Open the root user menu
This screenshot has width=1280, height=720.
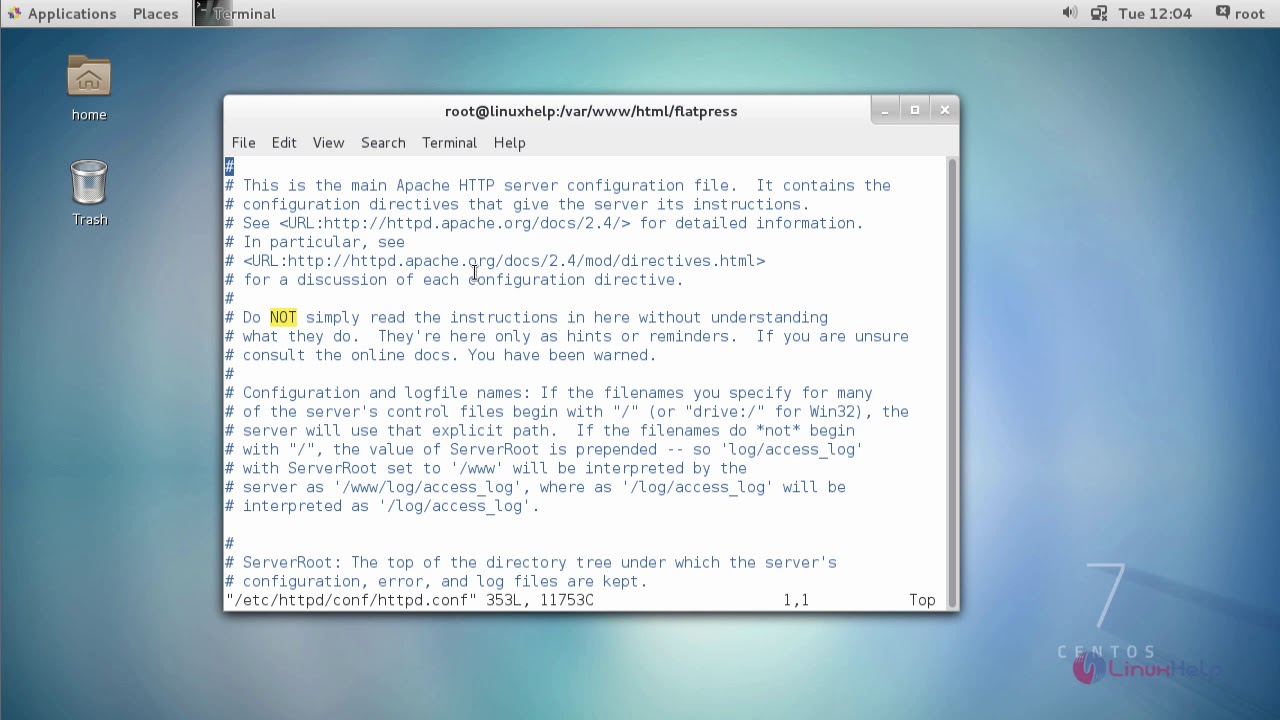pos(1240,13)
